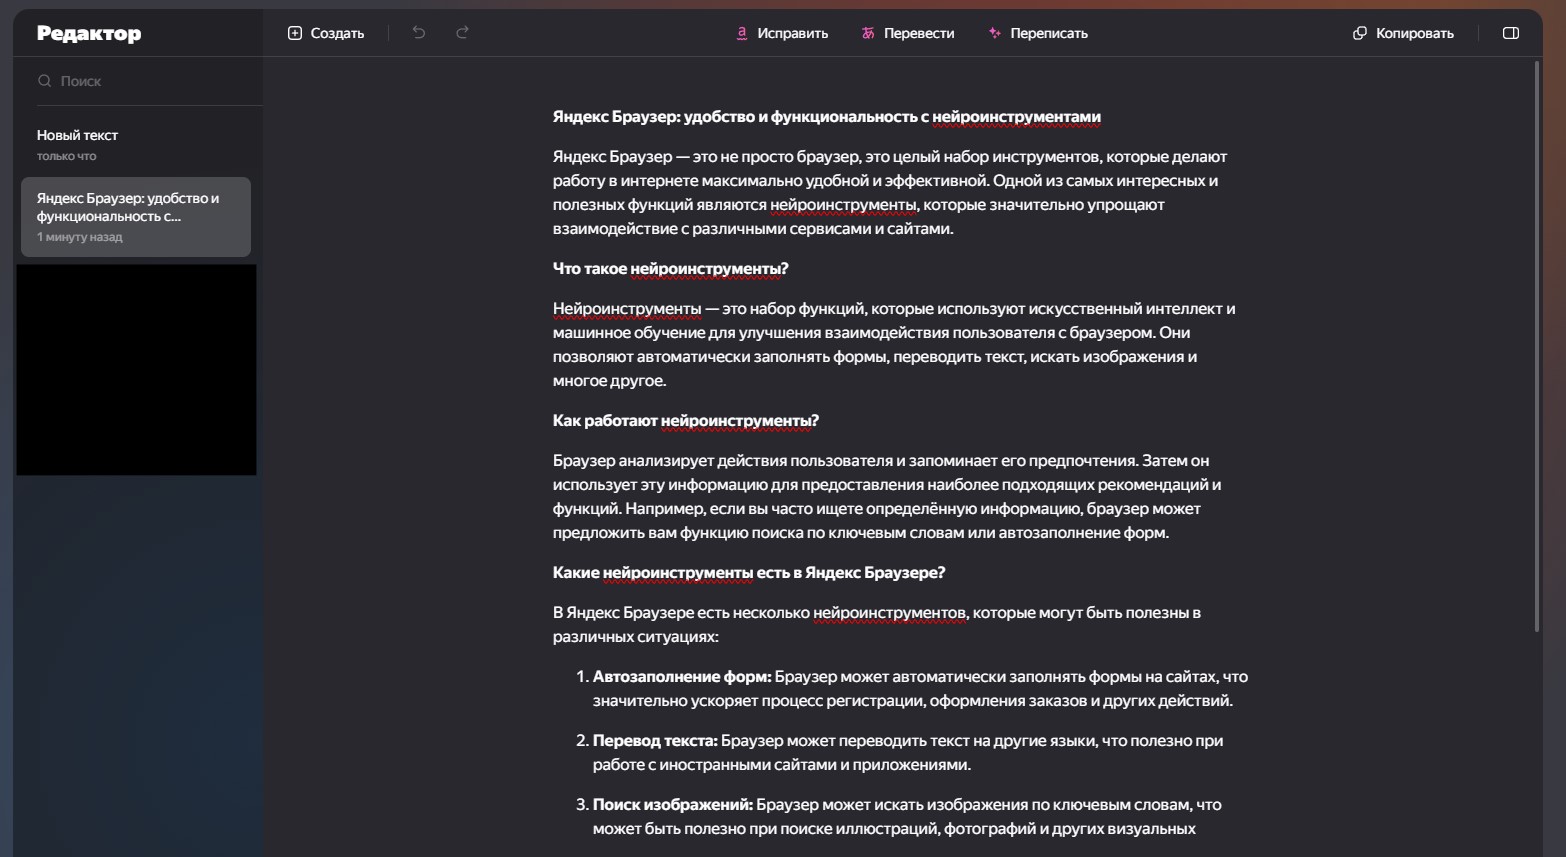Screen dimensions: 1566x857
Task: Click the Редактор logo
Action: (89, 33)
